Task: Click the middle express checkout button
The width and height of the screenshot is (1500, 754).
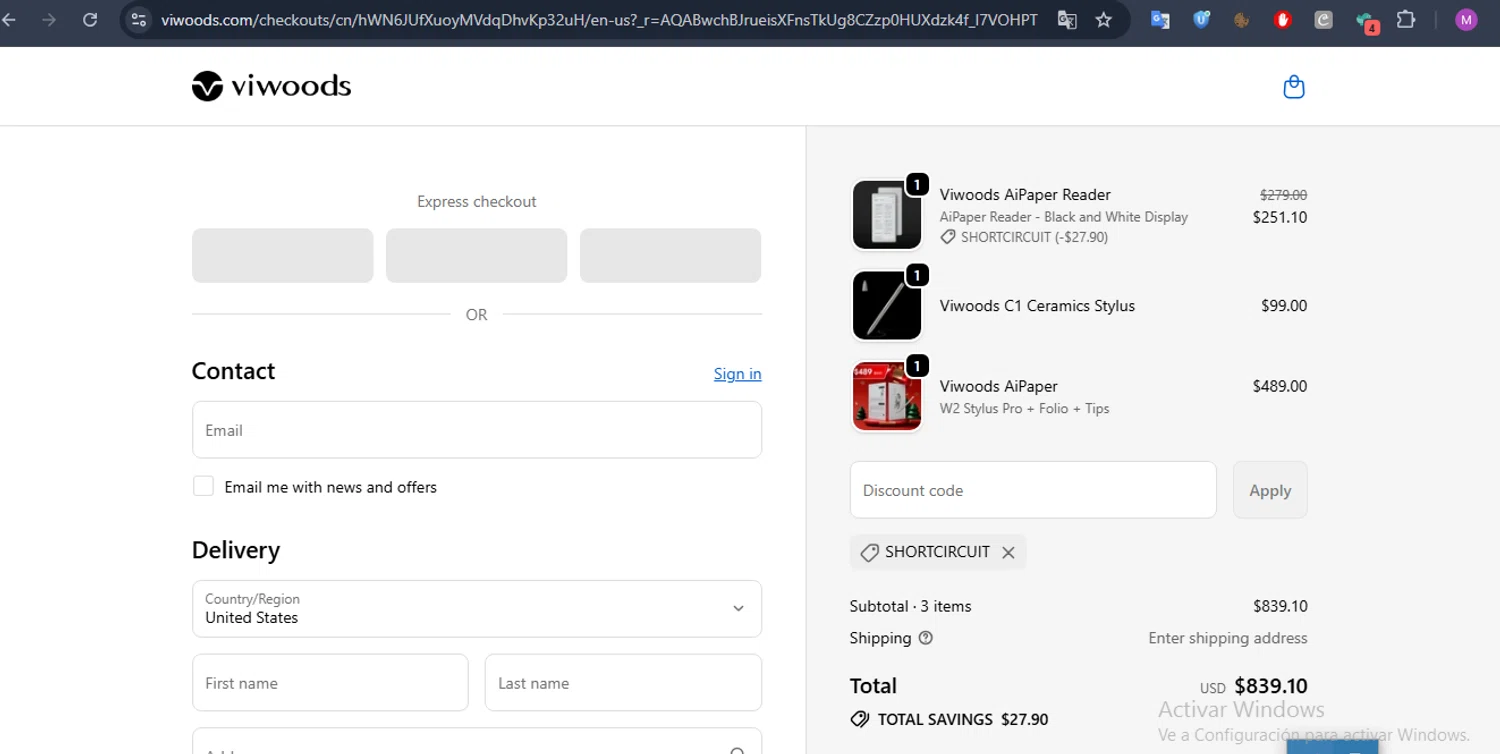Action: [x=476, y=255]
